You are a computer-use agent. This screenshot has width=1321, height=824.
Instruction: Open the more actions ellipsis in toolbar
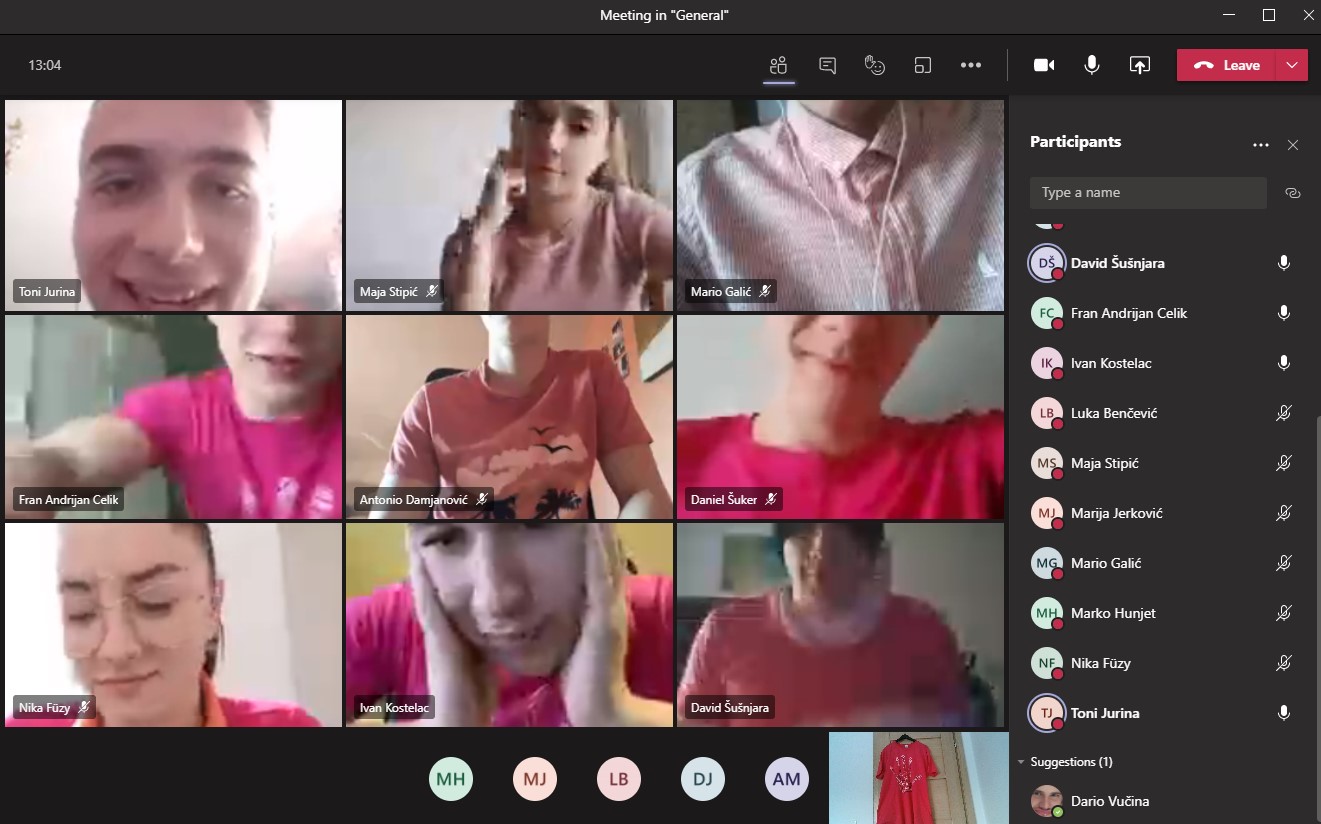(x=970, y=65)
